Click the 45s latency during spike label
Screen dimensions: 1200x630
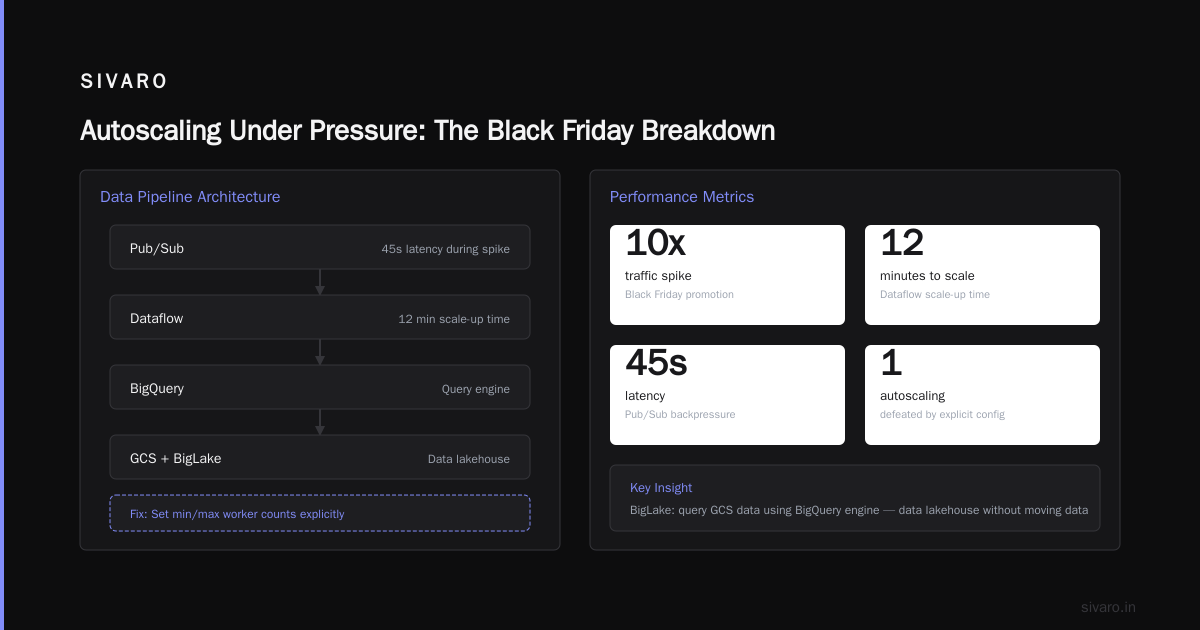pos(445,249)
